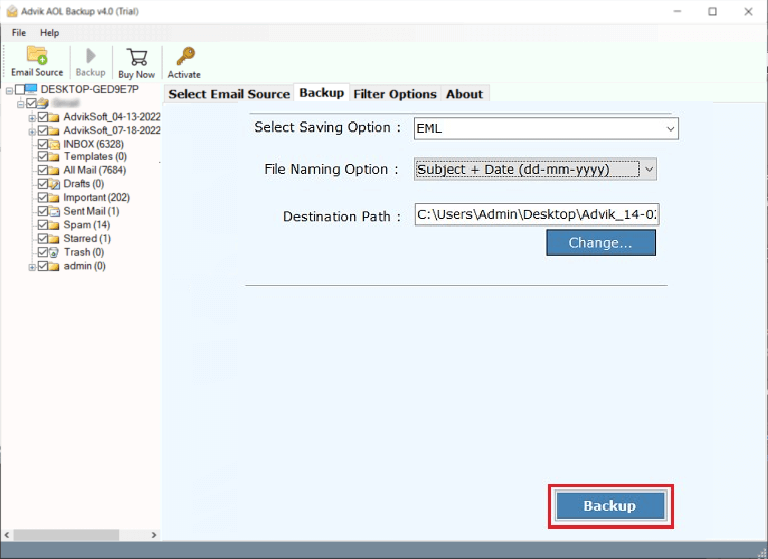This screenshot has width=768, height=559.
Task: Collapse the DESKTOP-GED9E7P tree node
Action: pyautogui.click(x=9, y=91)
